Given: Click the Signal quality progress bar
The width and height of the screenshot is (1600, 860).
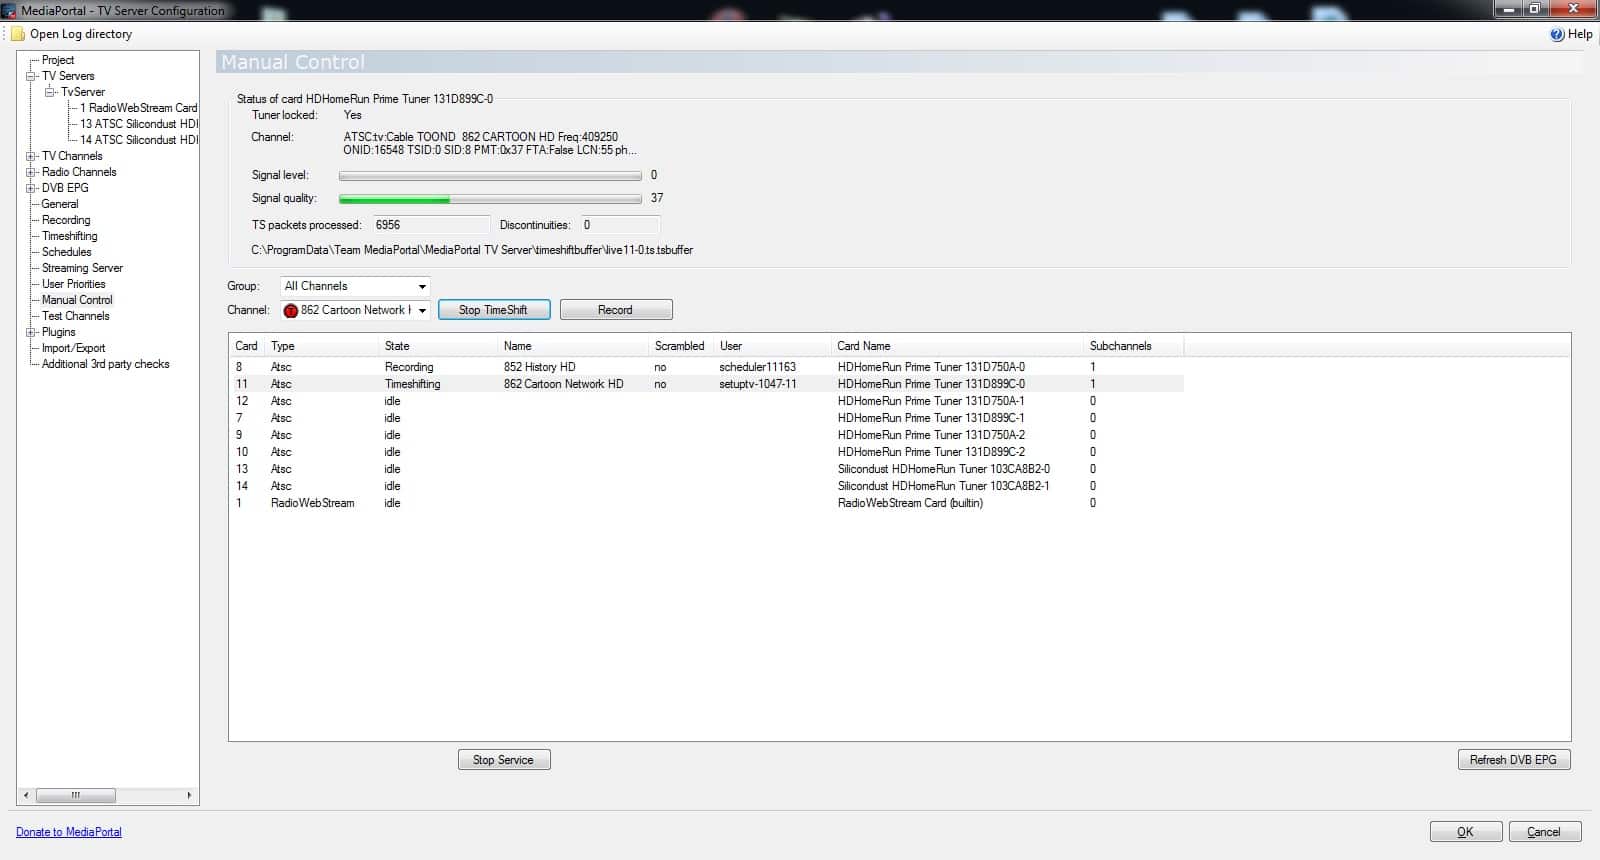Looking at the screenshot, I should [490, 199].
